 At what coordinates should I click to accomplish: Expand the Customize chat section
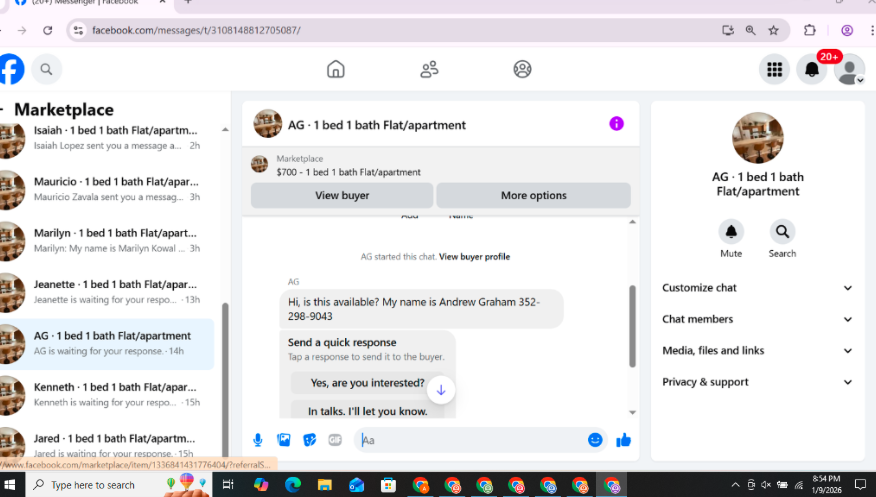(758, 288)
